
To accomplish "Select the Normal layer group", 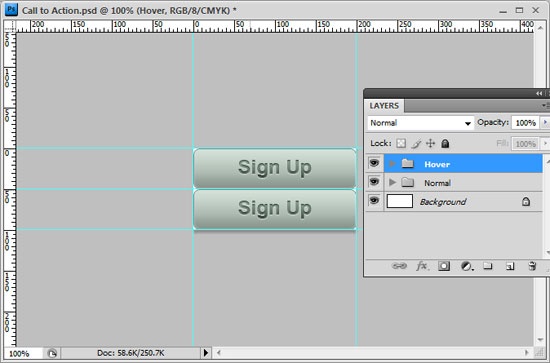I will pyautogui.click(x=463, y=182).
